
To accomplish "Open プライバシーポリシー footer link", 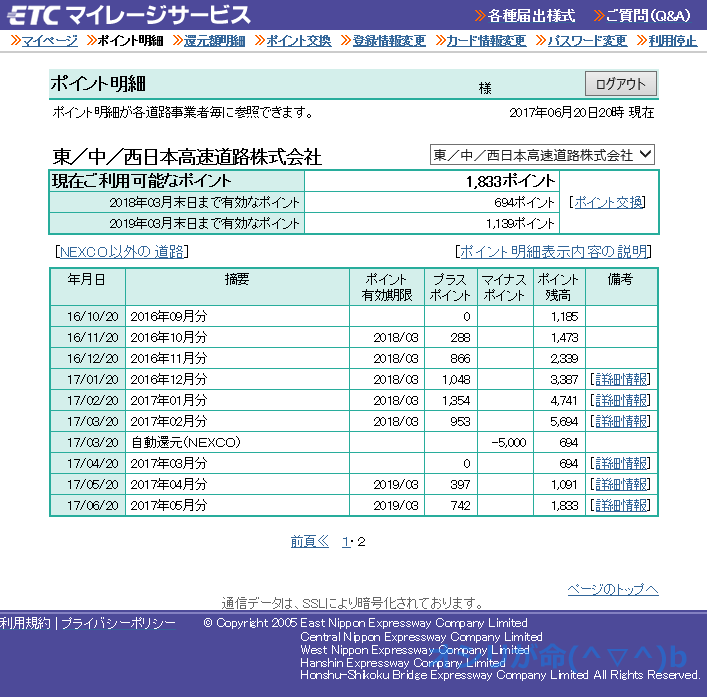I will coord(119,623).
